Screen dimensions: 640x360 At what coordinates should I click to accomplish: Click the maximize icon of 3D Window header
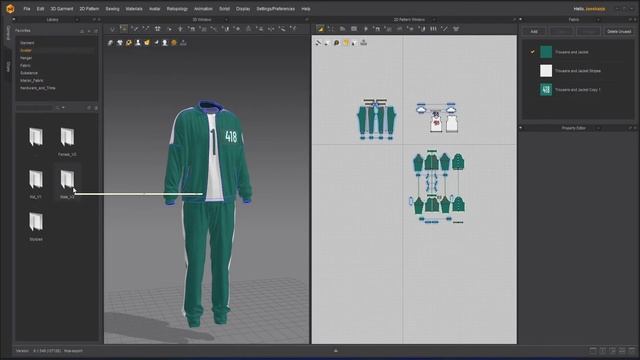click(x=307, y=20)
